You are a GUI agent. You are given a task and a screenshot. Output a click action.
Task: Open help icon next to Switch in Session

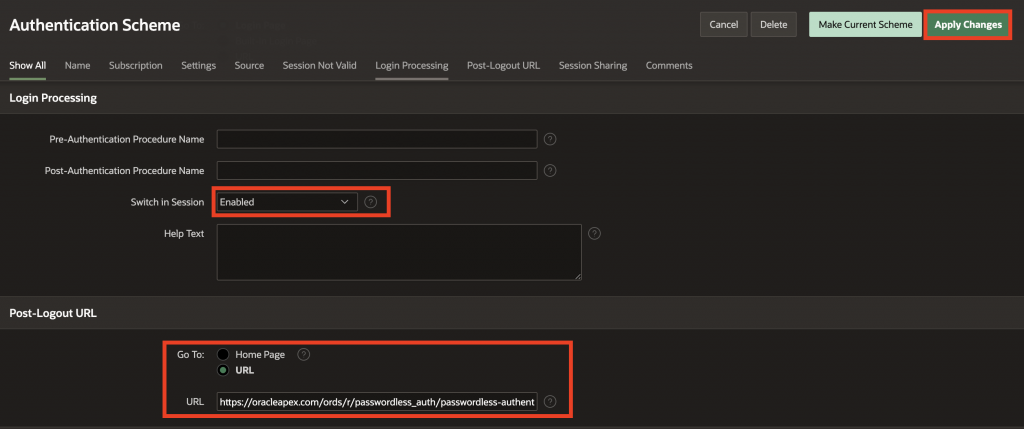(x=370, y=202)
